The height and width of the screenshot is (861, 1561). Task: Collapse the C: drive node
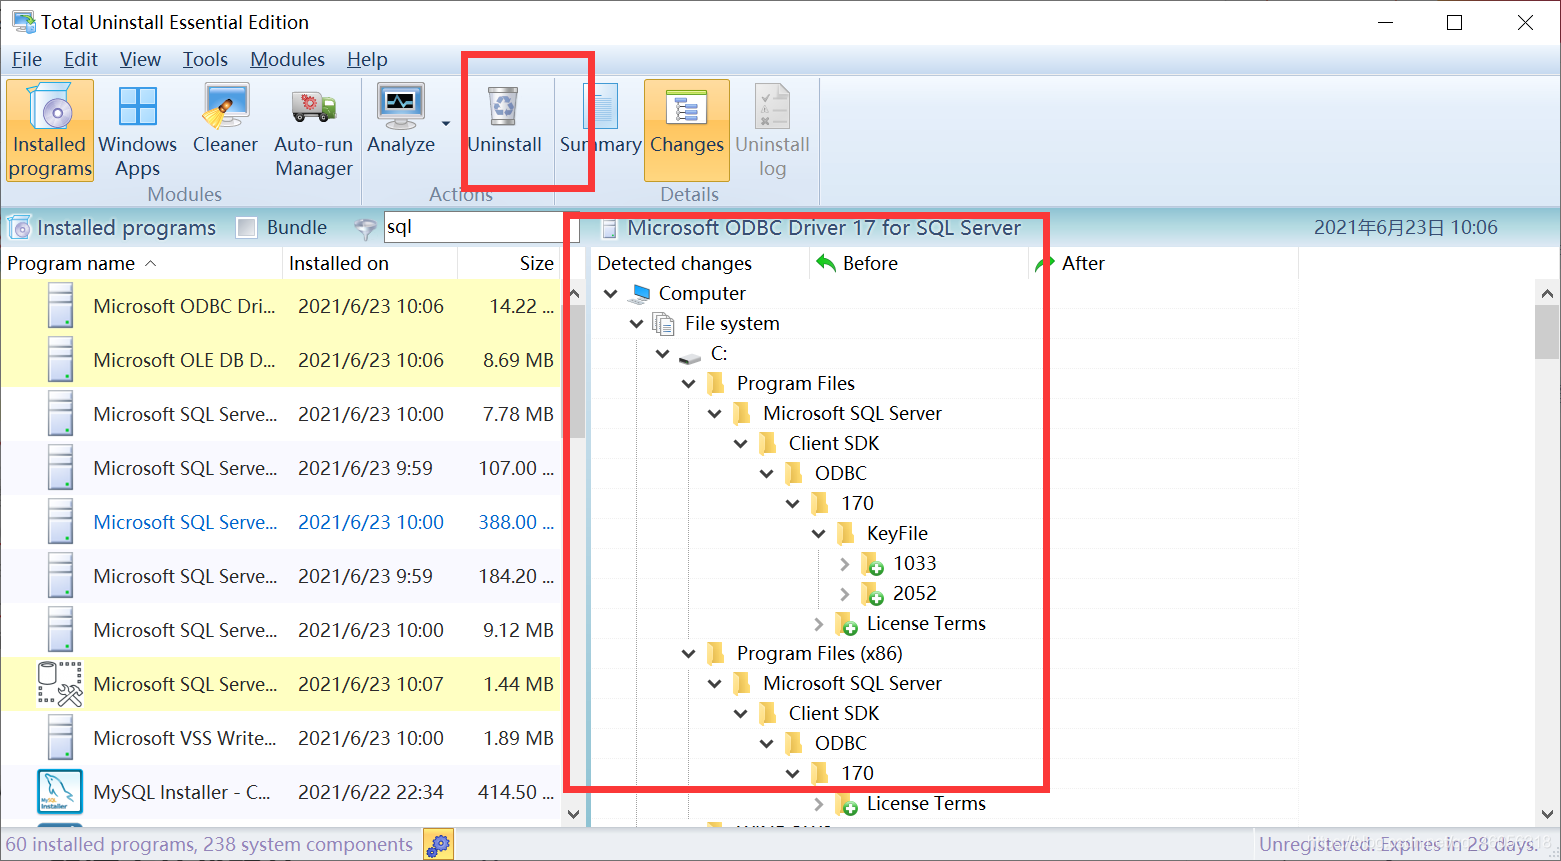click(663, 354)
